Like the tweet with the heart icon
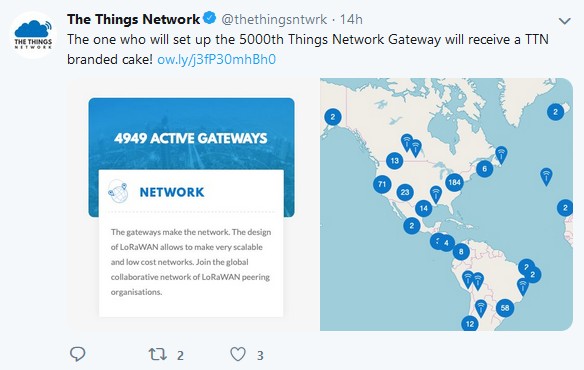Image resolution: width=584 pixels, height=370 pixels. 238,354
